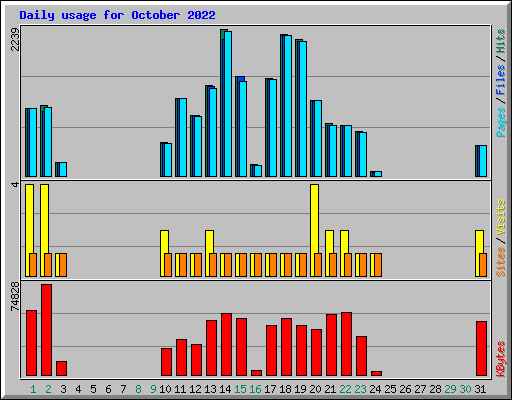Click the sites/visits axis value 4

tap(15, 184)
